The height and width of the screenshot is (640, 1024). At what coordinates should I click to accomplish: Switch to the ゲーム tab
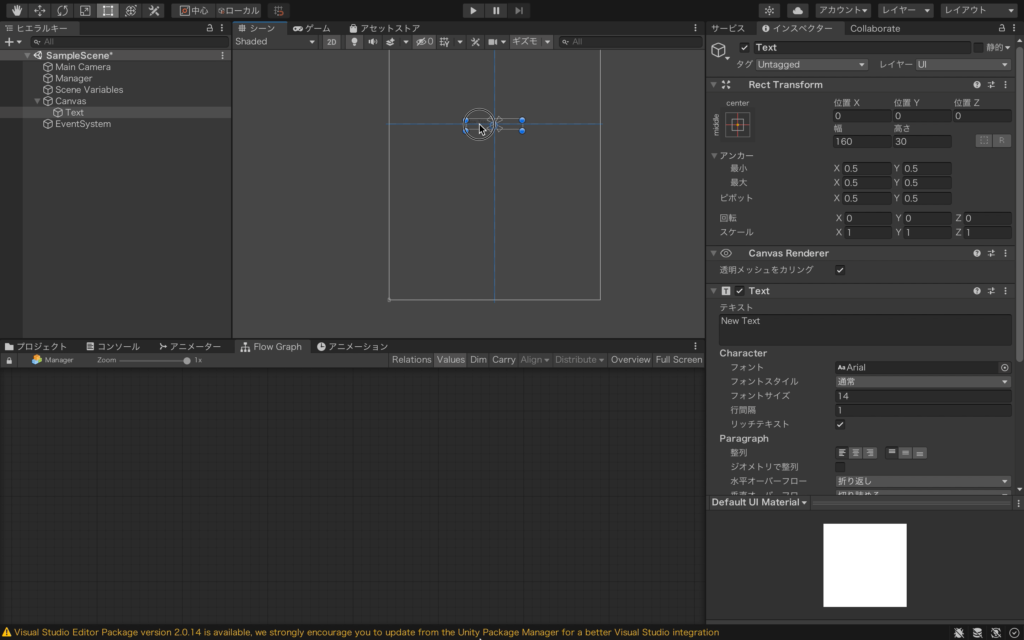click(x=312, y=28)
